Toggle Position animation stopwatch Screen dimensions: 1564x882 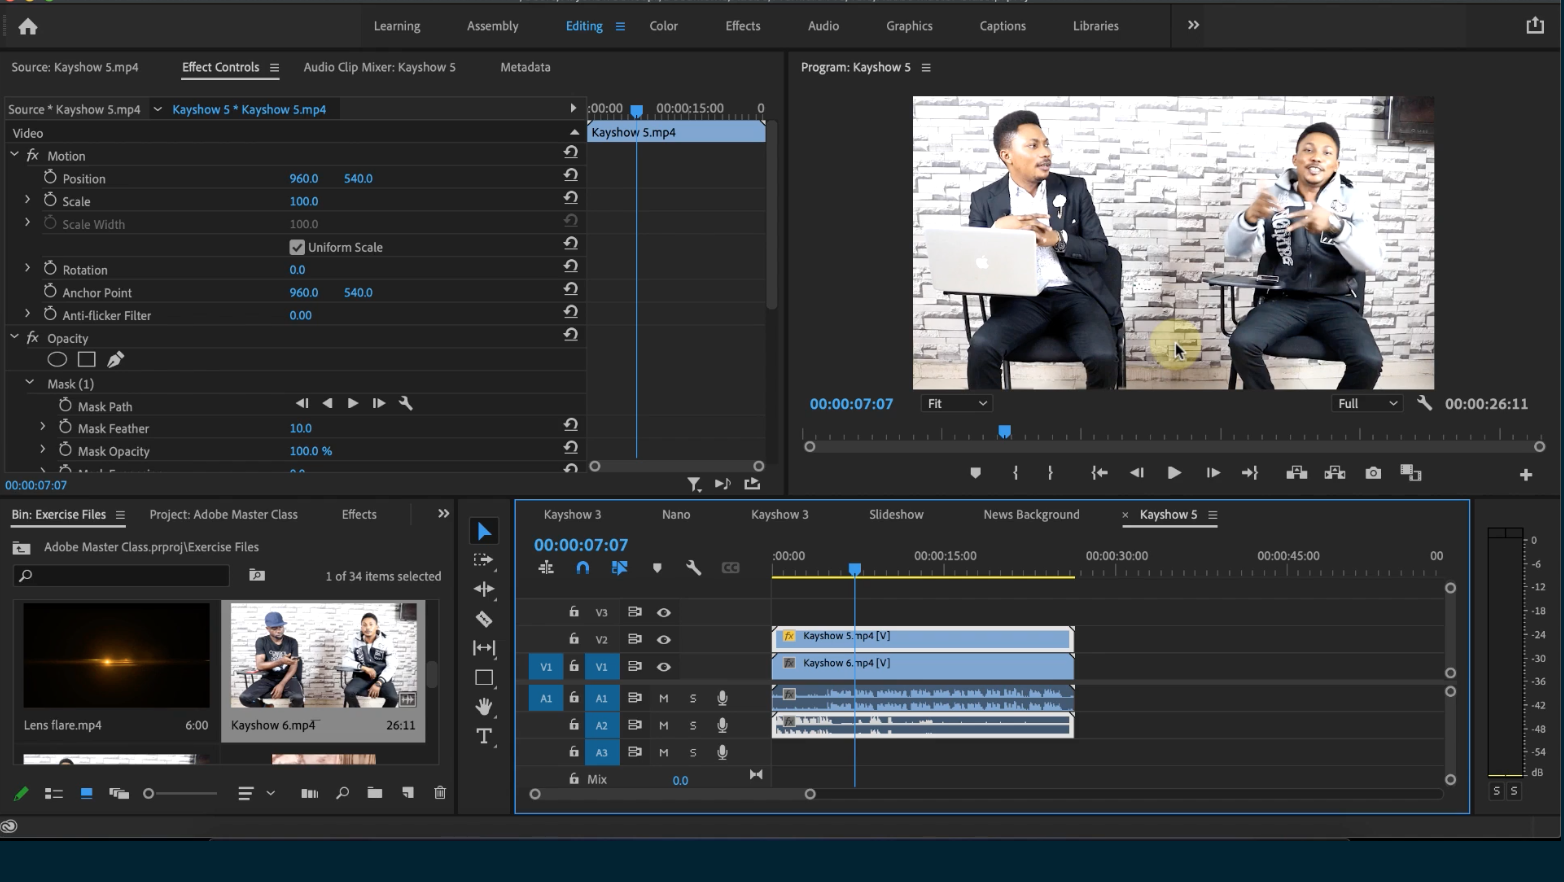coord(50,177)
